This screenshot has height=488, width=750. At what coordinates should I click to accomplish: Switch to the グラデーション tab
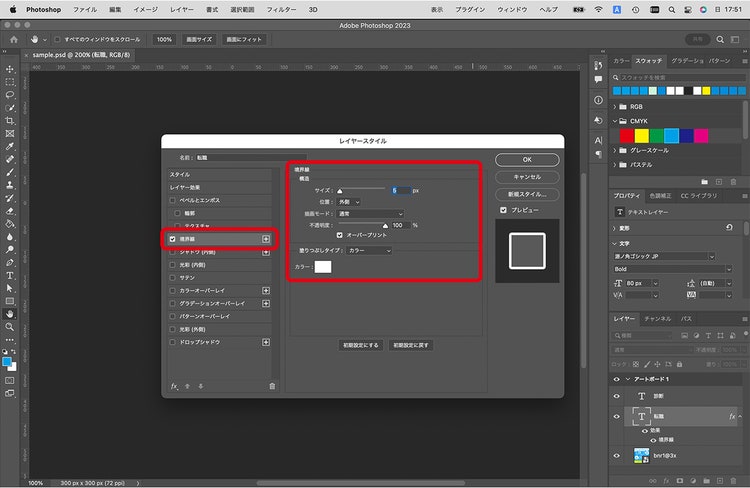(687, 61)
